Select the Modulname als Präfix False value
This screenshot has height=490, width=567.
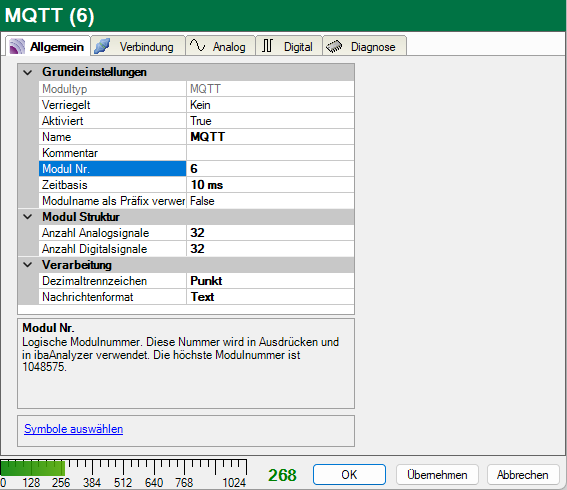270,201
